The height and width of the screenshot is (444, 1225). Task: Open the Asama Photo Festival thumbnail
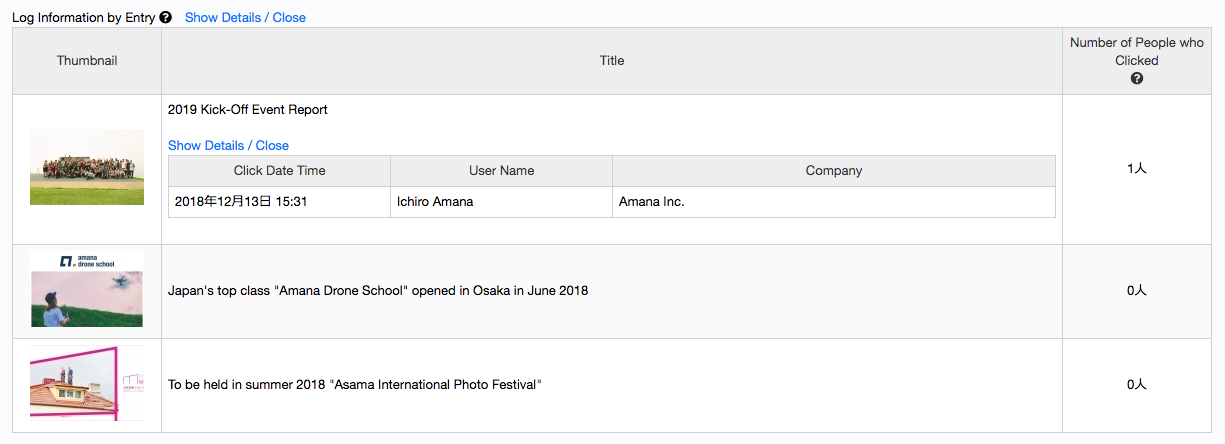point(87,384)
